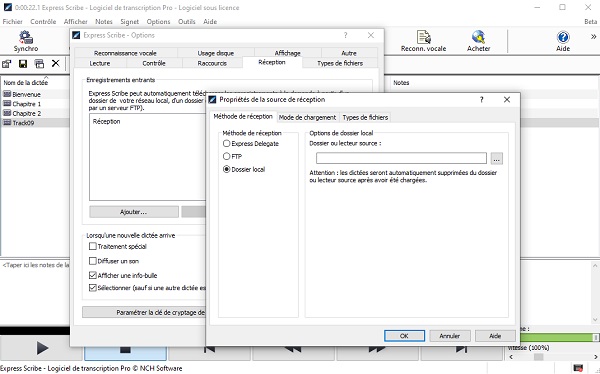The image size is (600, 374).
Task: Click the Synchro toolbar icon
Action: pyautogui.click(x=26, y=41)
